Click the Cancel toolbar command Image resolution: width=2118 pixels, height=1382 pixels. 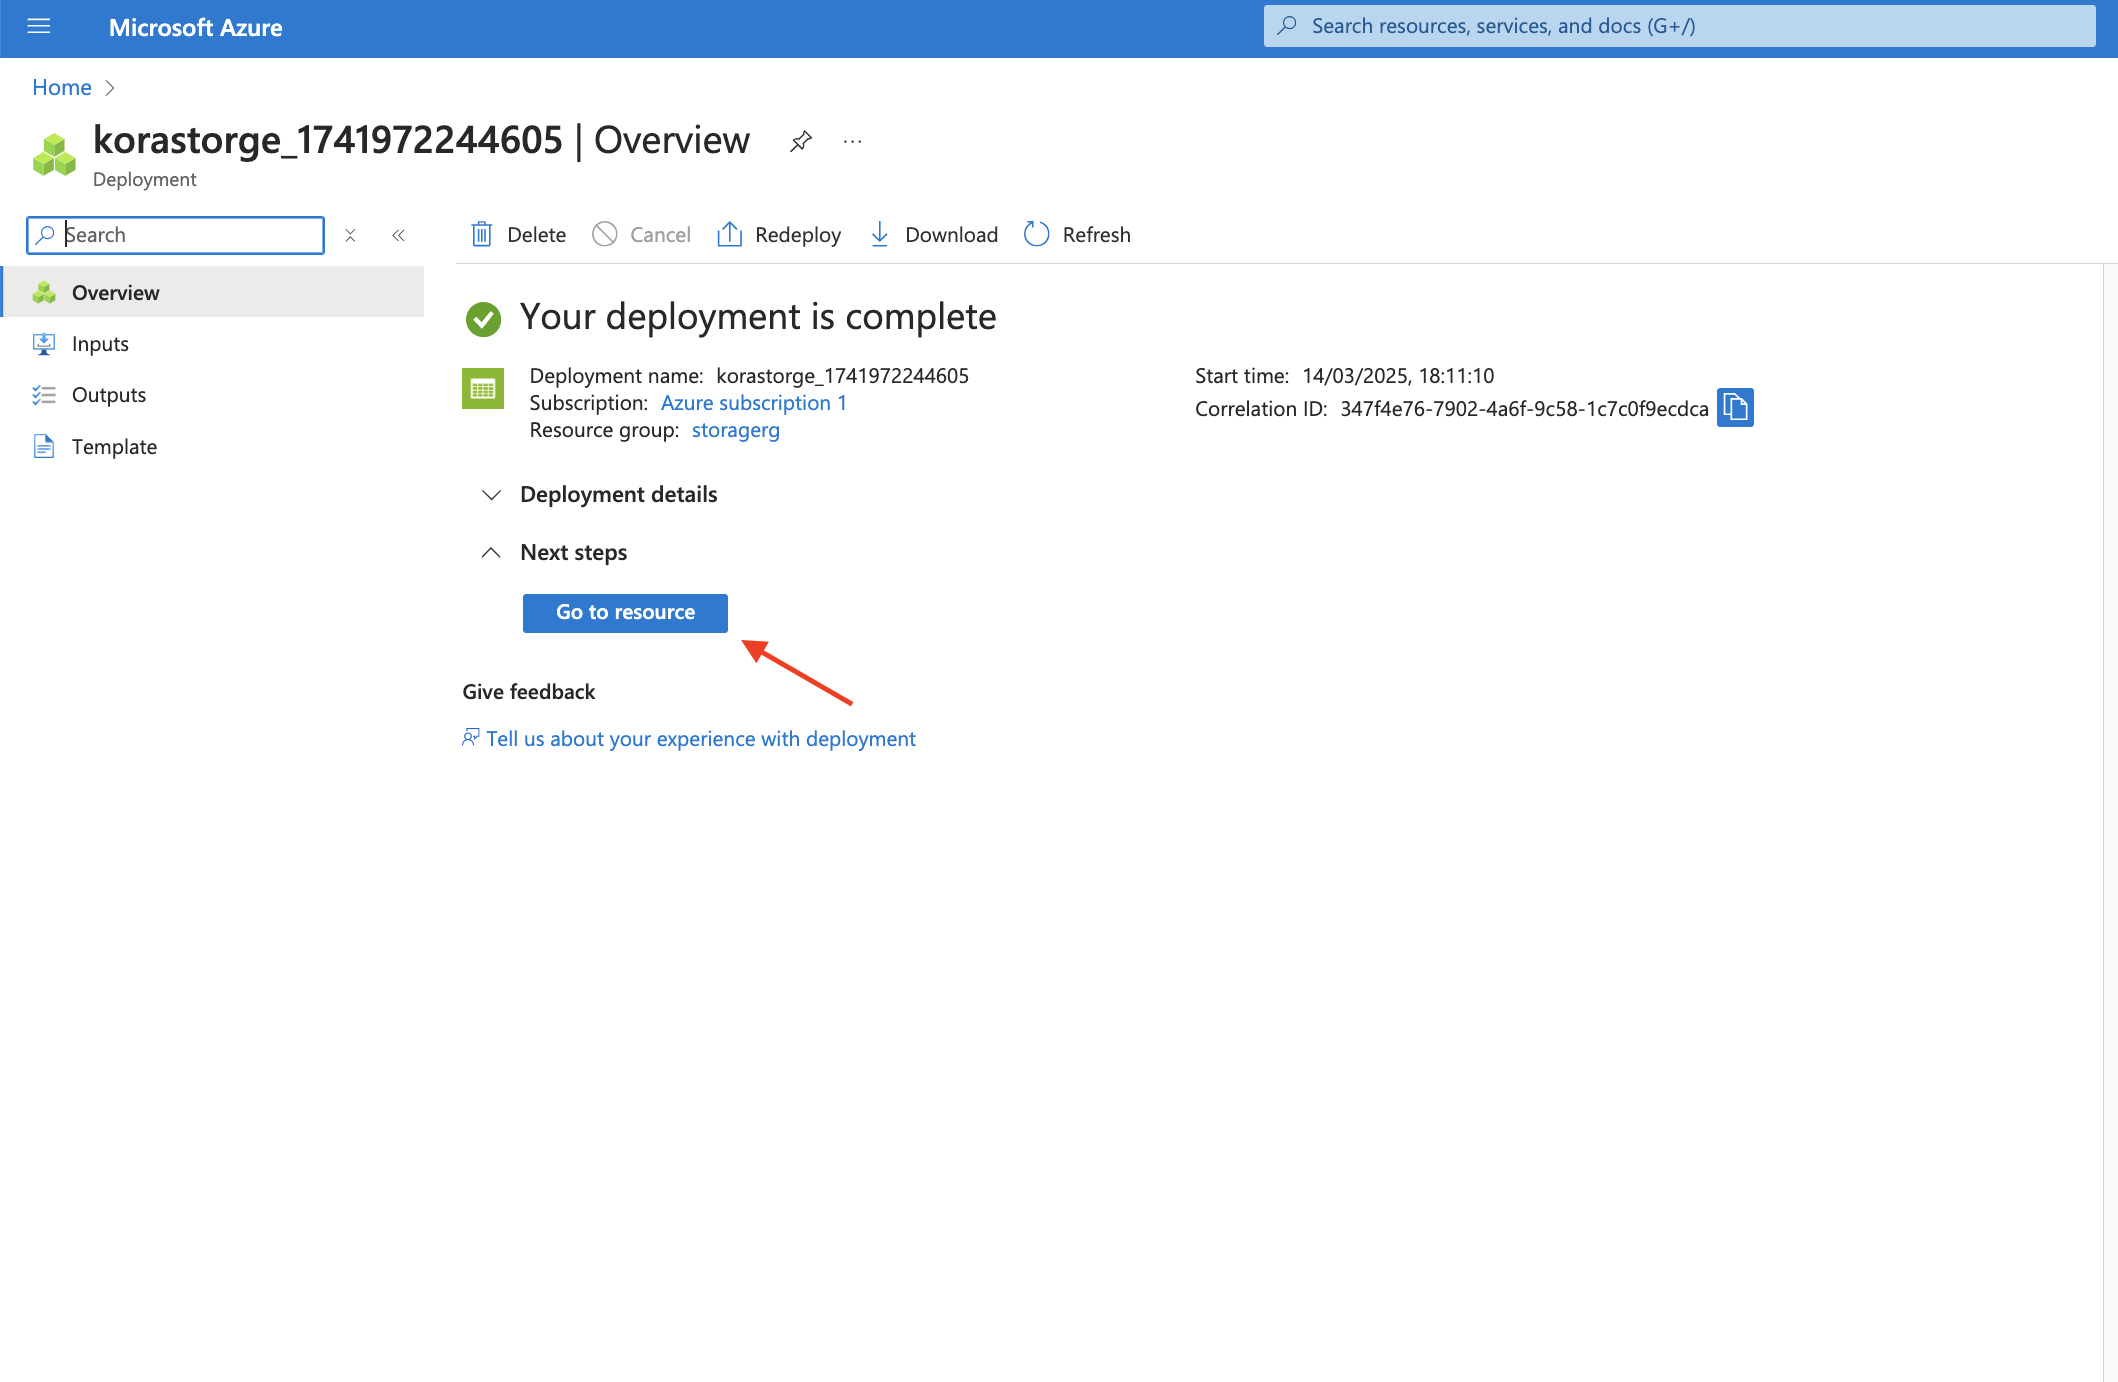pyautogui.click(x=642, y=235)
